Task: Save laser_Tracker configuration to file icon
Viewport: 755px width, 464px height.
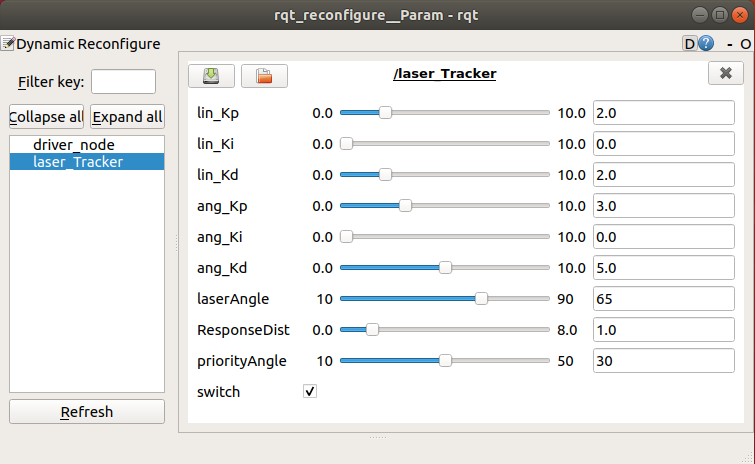Action: tap(211, 76)
